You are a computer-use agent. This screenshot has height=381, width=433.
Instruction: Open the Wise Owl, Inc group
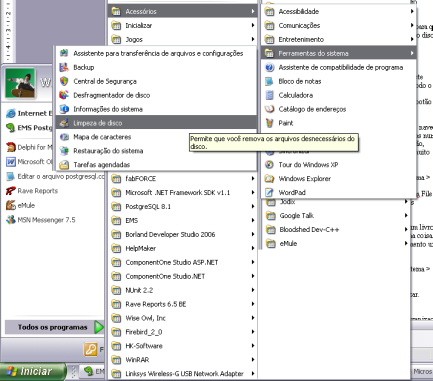183,318
